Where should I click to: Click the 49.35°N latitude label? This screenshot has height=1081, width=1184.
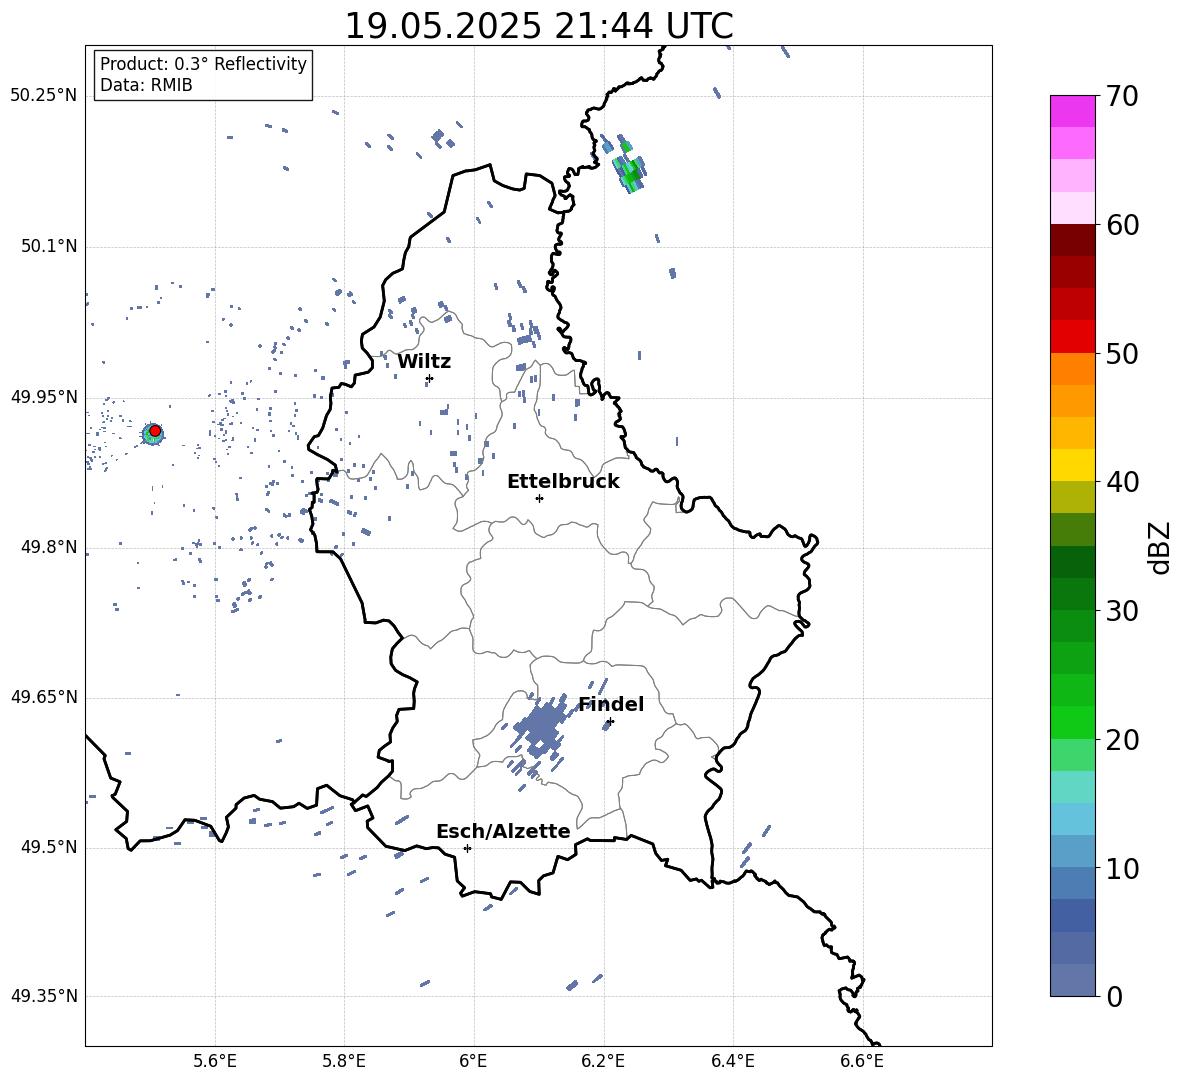pyautogui.click(x=44, y=996)
